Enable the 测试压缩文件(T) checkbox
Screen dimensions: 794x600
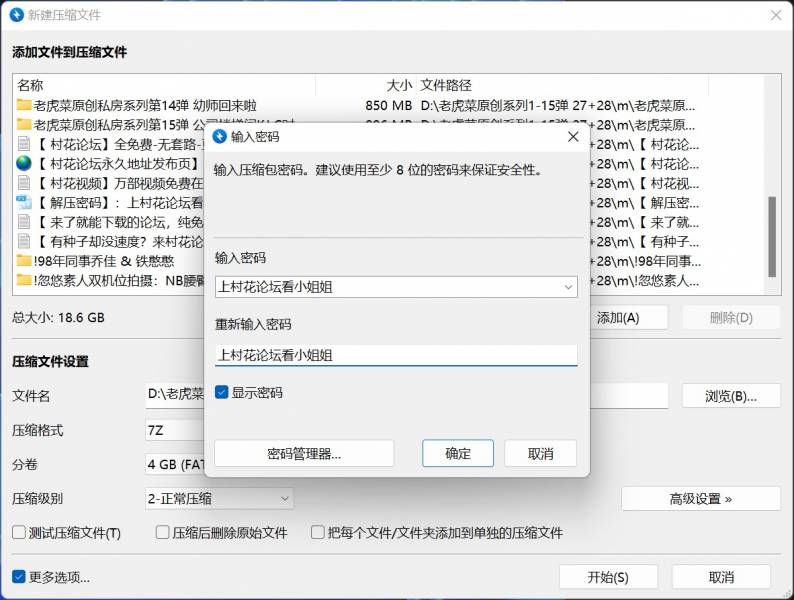19,533
